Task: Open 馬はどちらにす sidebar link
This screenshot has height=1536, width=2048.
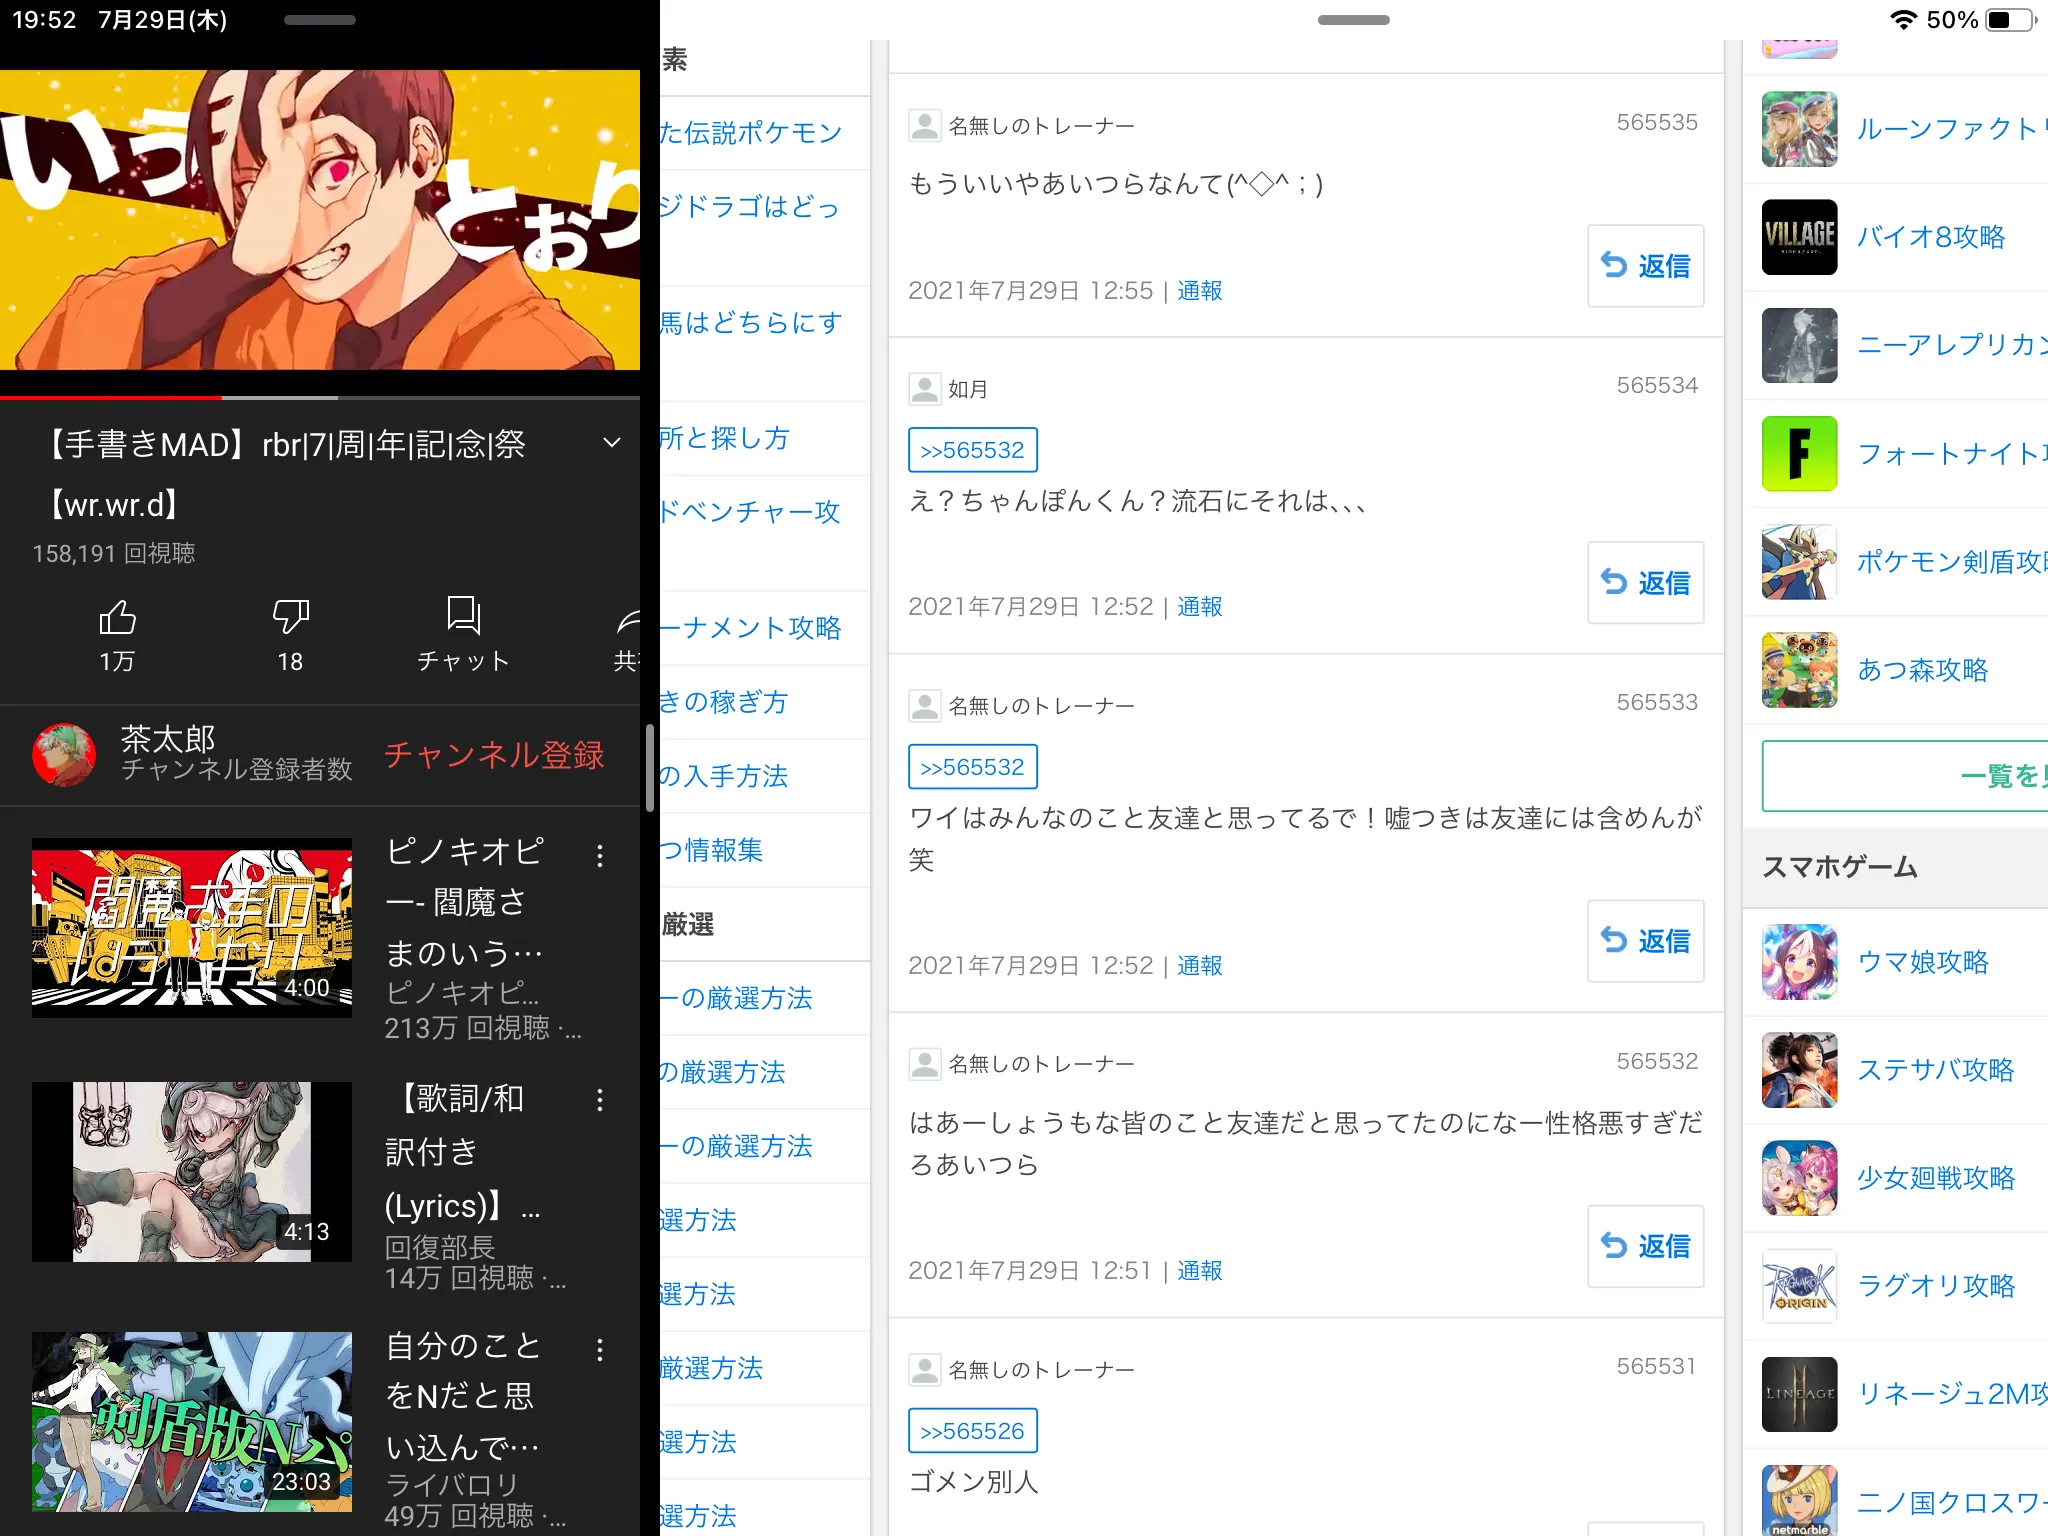Action: (x=750, y=323)
